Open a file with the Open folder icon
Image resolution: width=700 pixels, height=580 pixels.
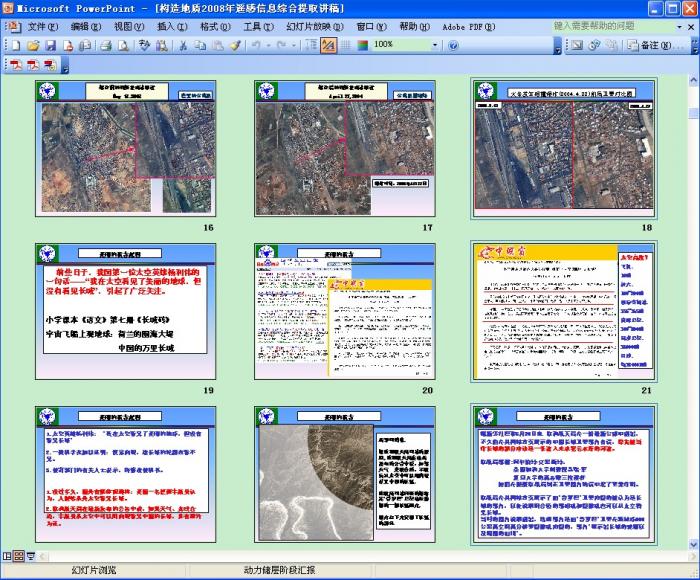click(x=34, y=45)
